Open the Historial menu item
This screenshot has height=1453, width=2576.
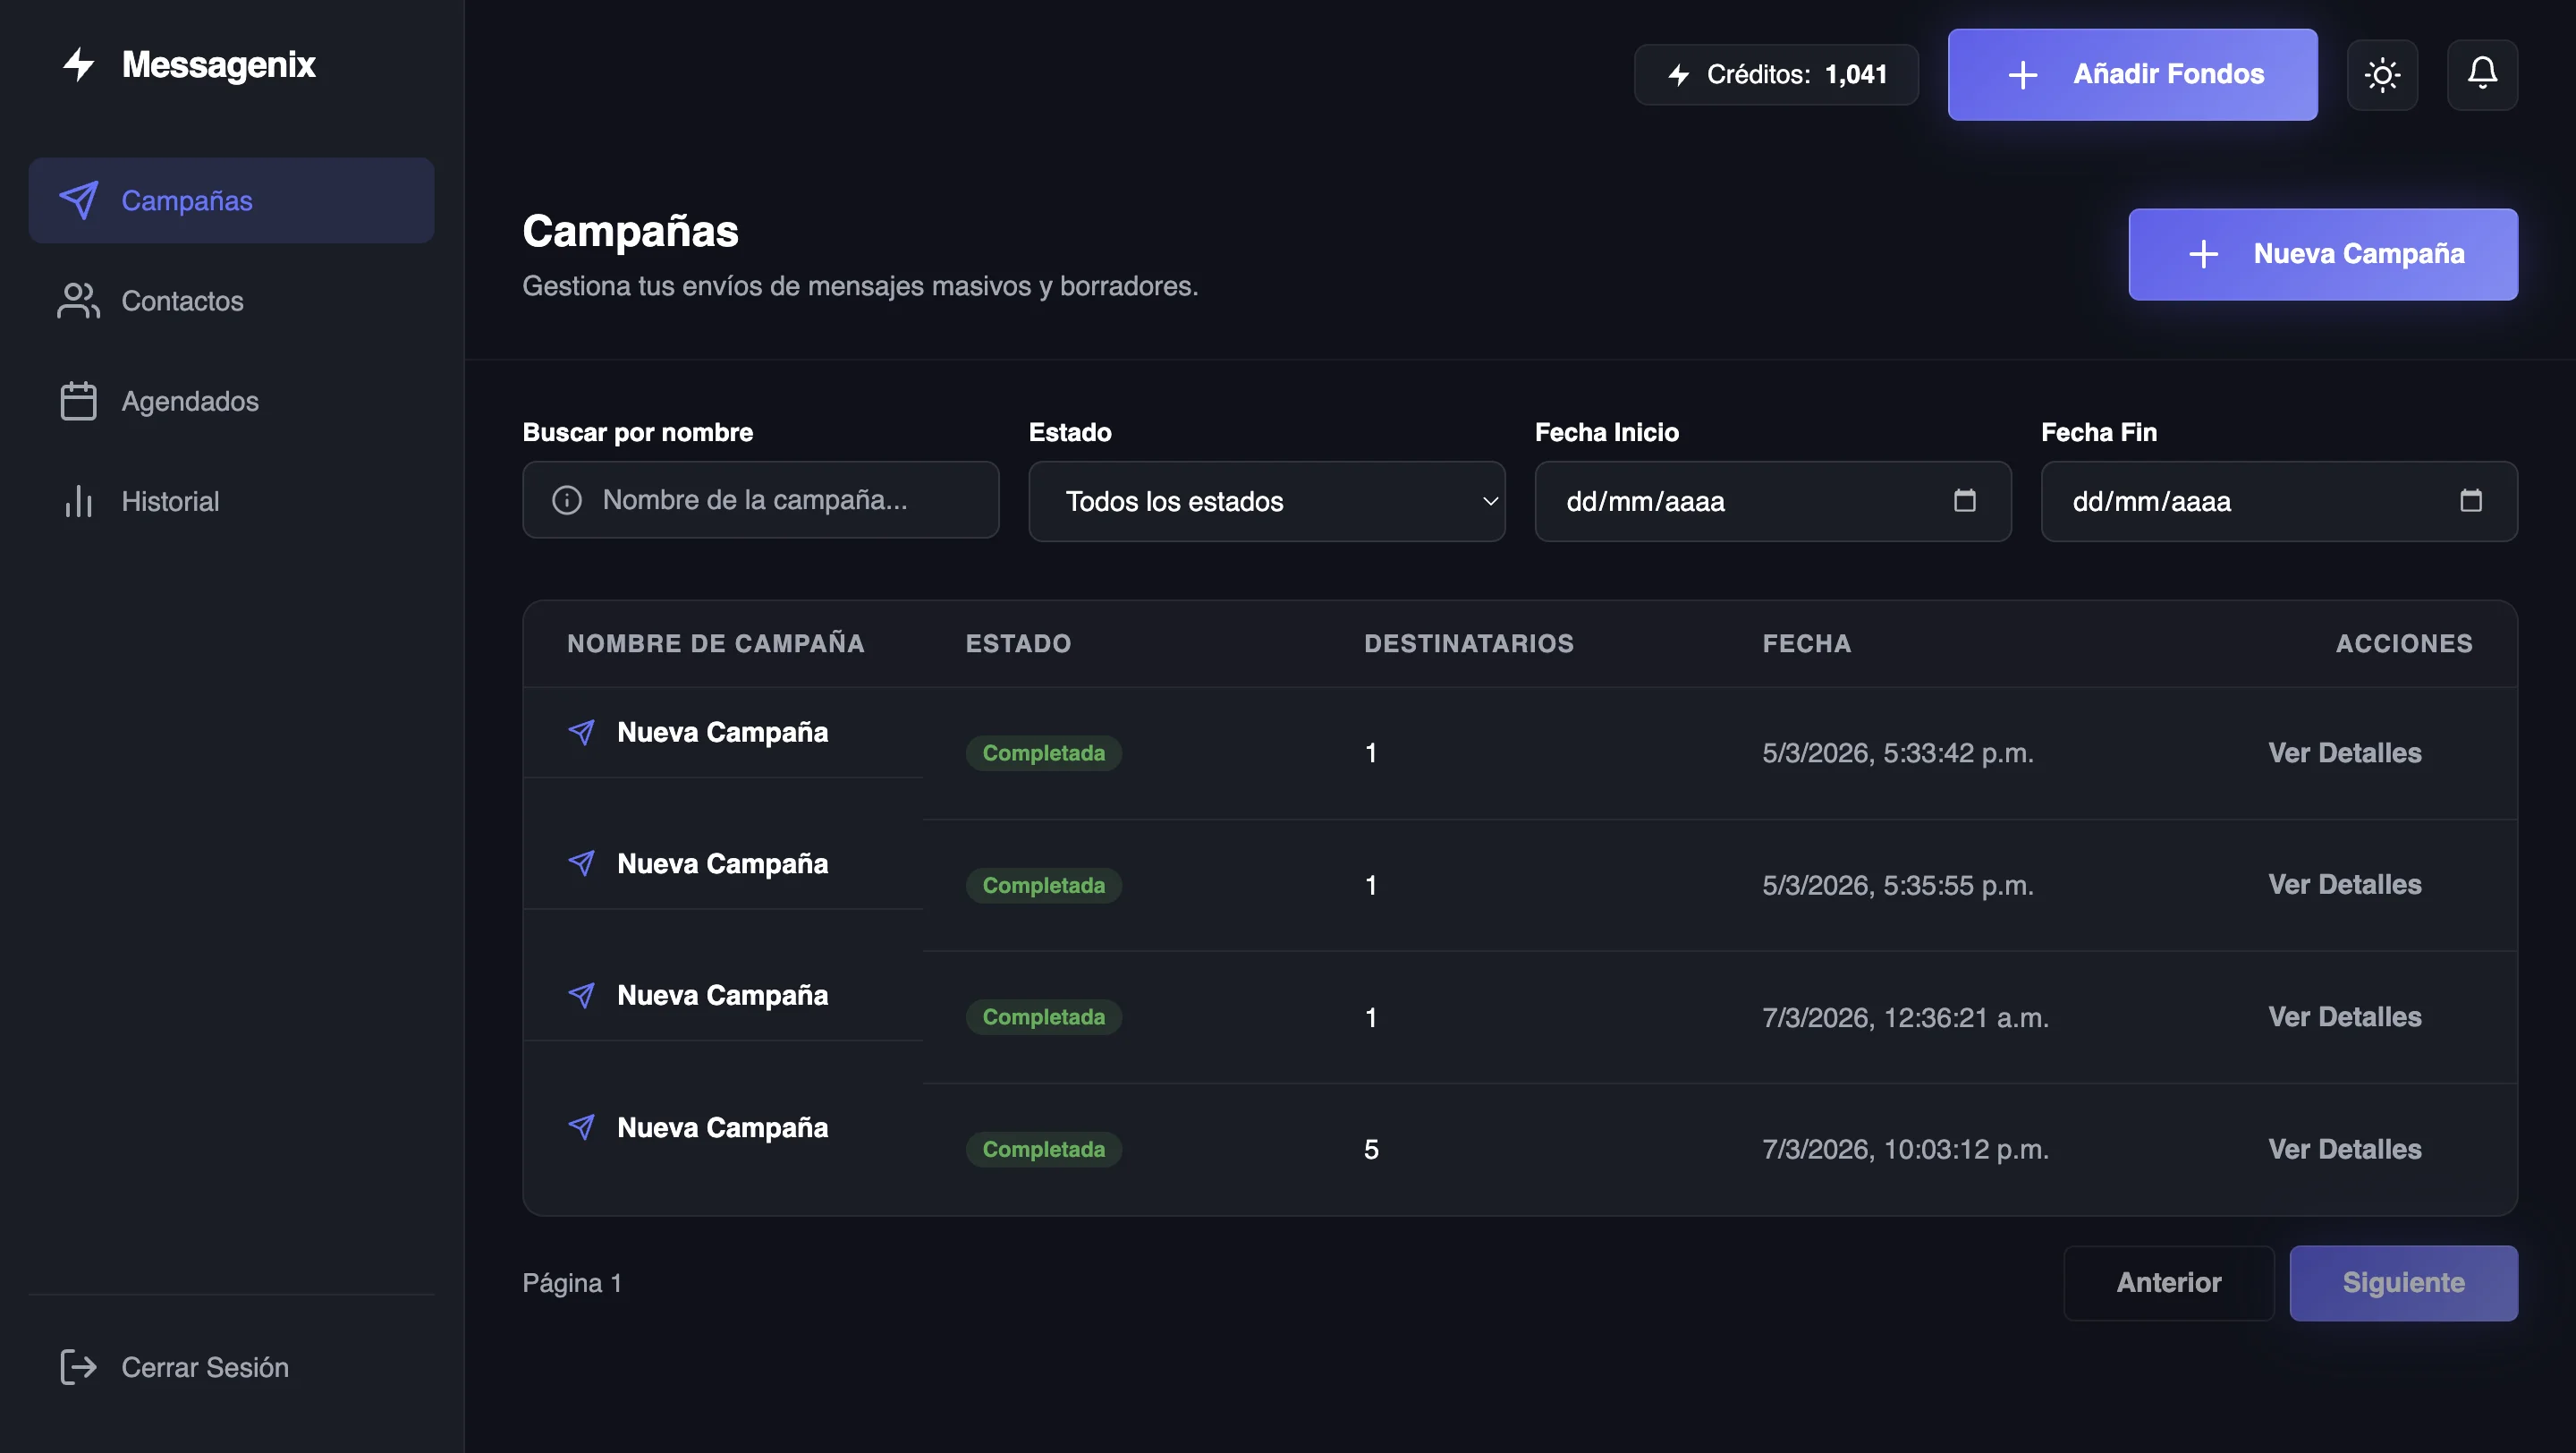[x=170, y=501]
